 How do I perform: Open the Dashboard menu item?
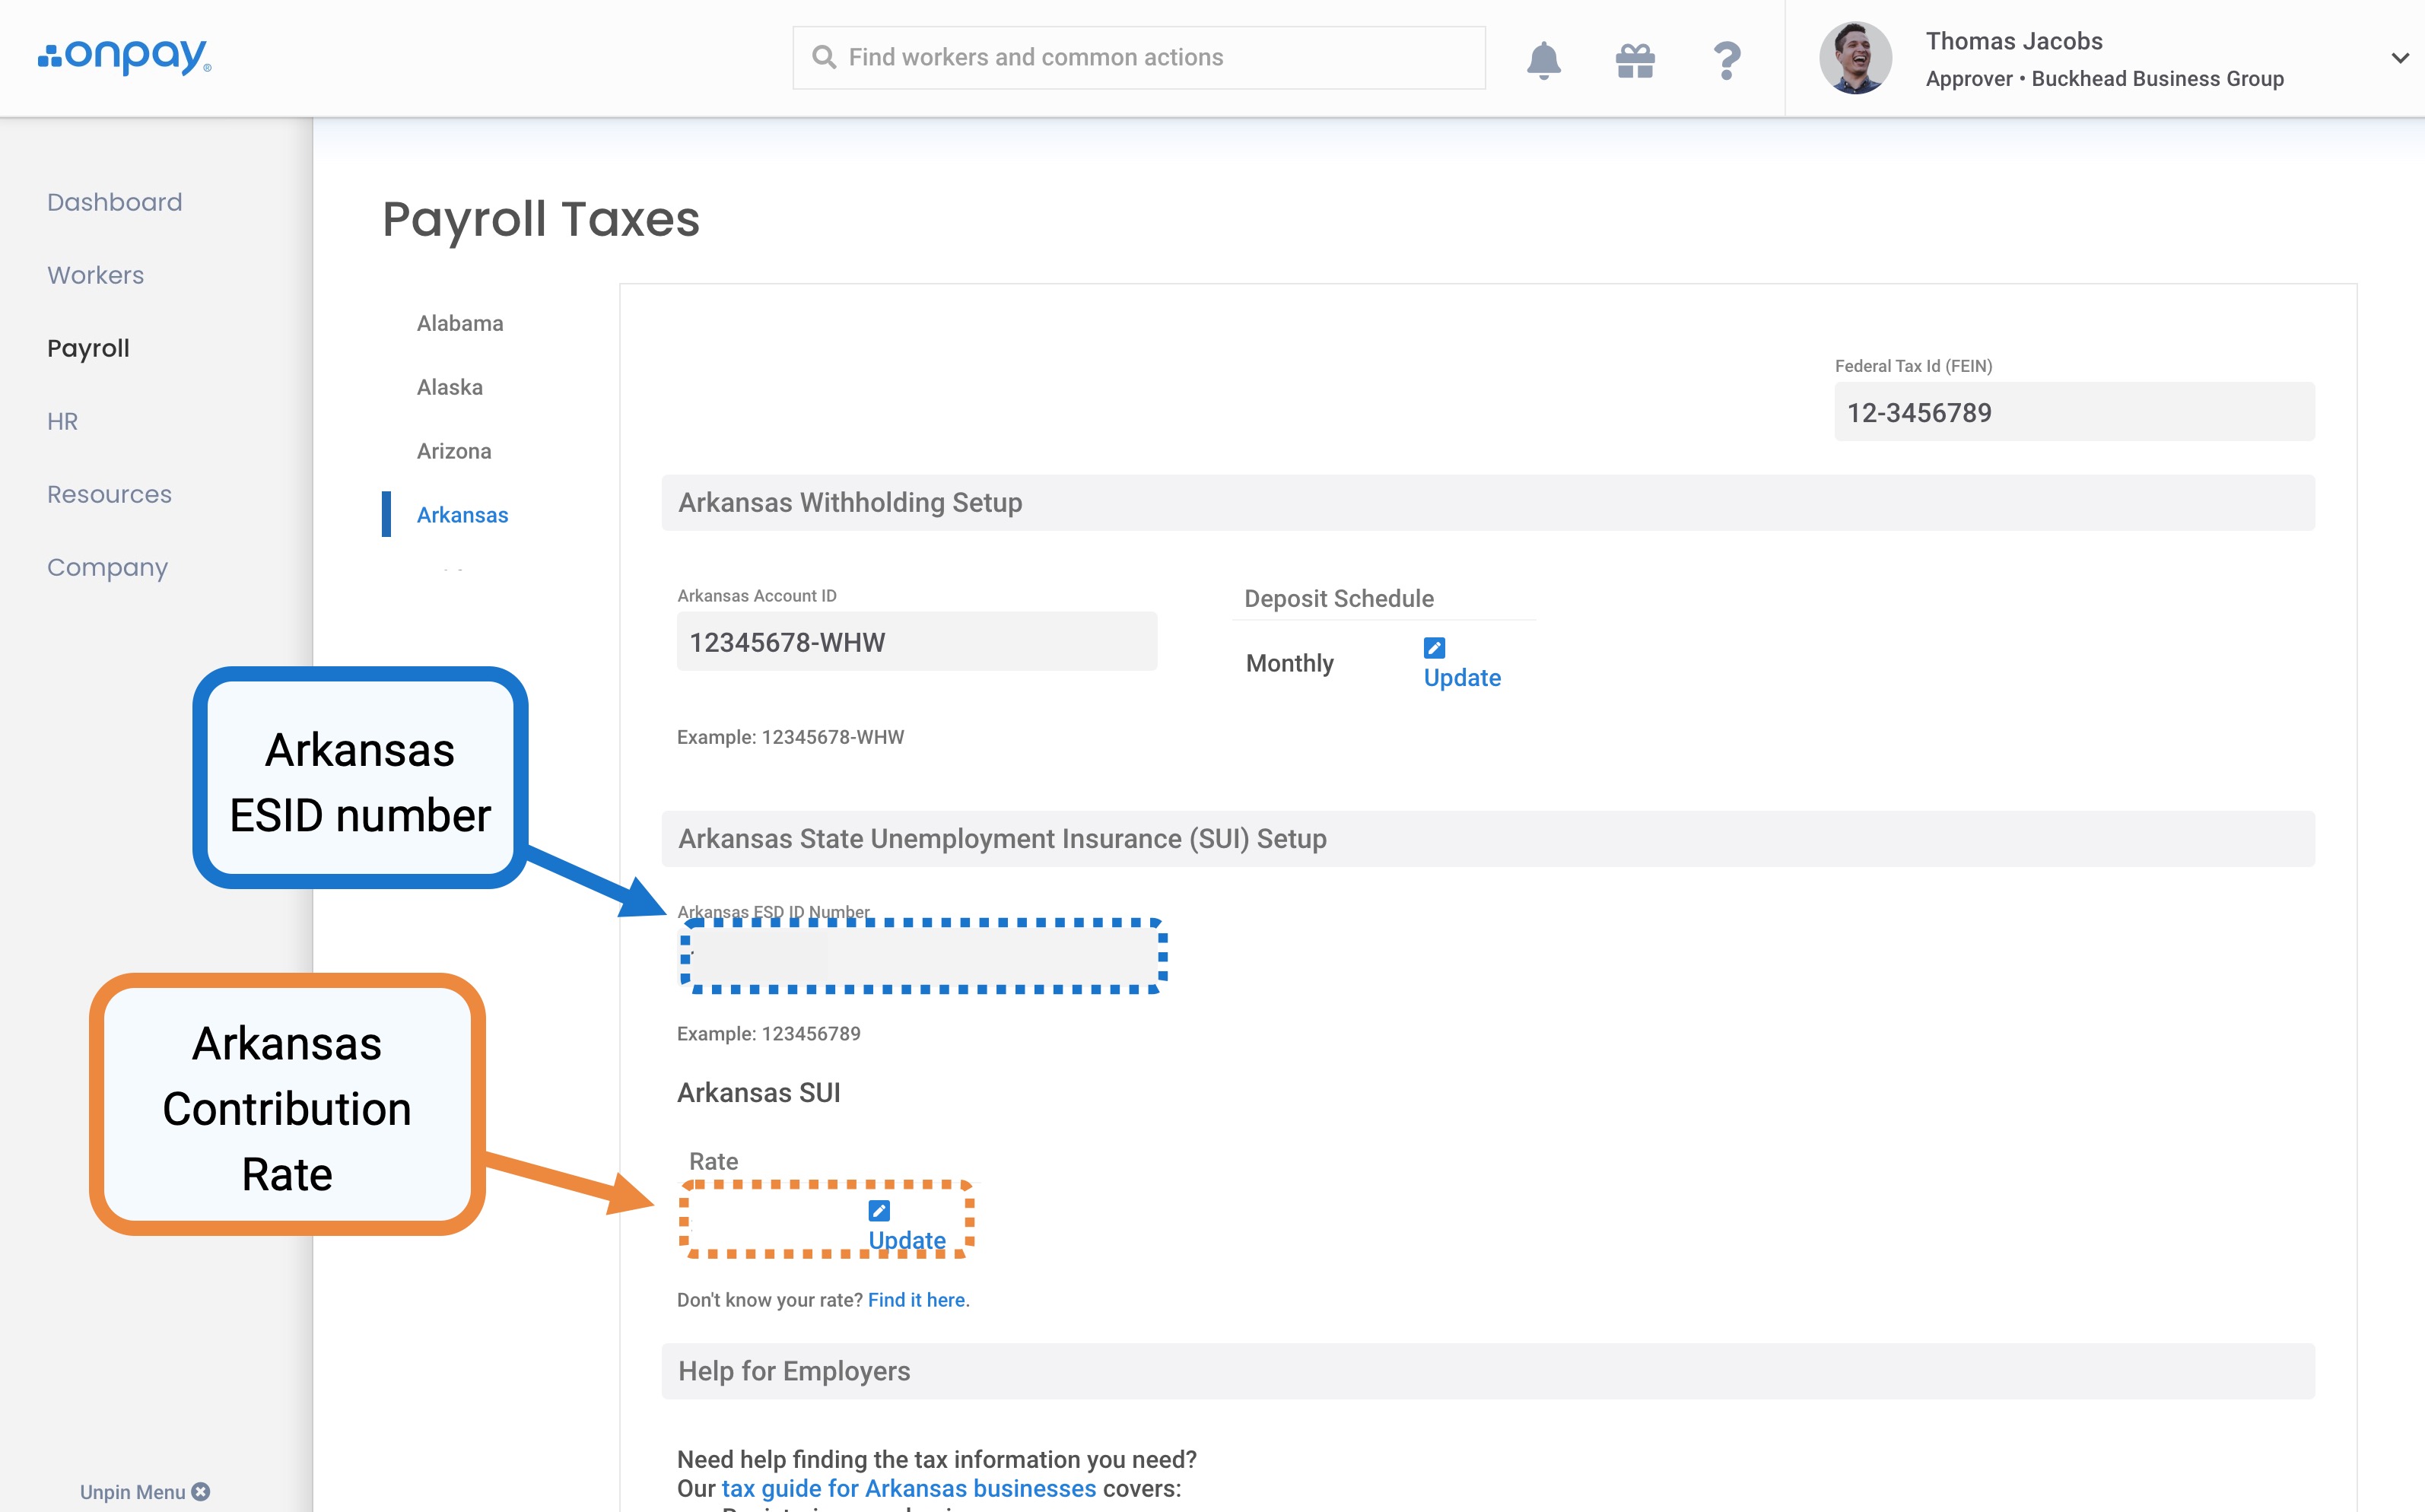[114, 202]
